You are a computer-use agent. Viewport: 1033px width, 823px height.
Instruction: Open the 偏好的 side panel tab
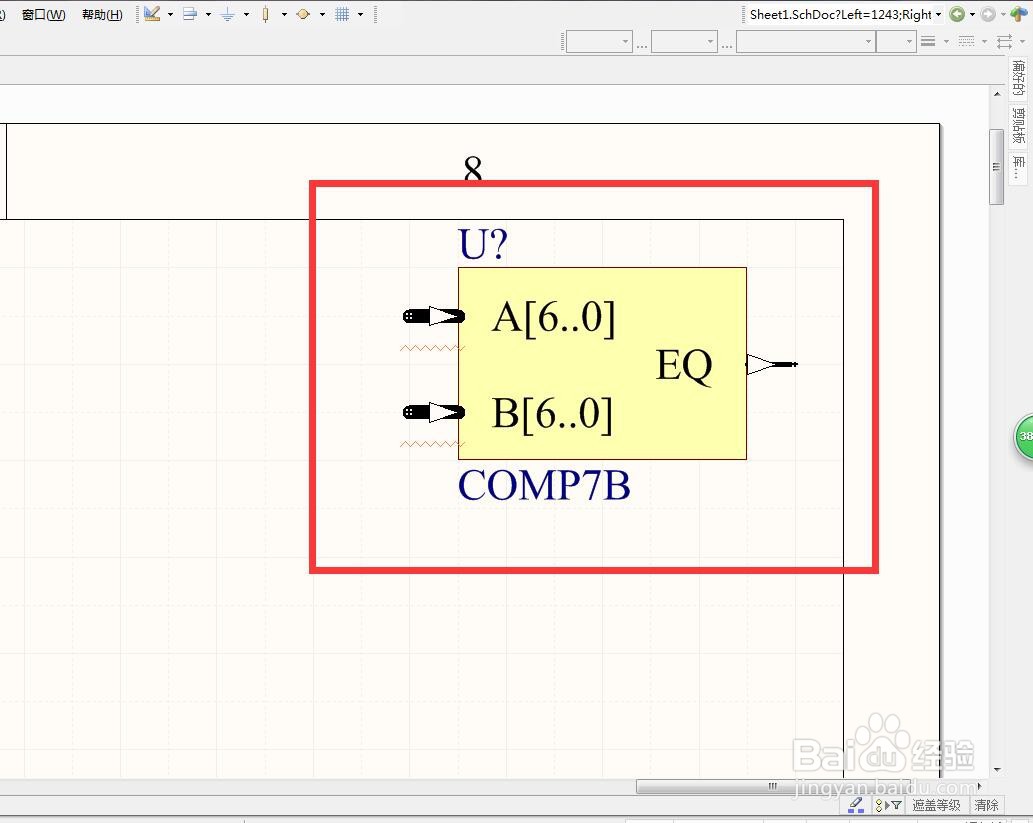pyautogui.click(x=1019, y=78)
